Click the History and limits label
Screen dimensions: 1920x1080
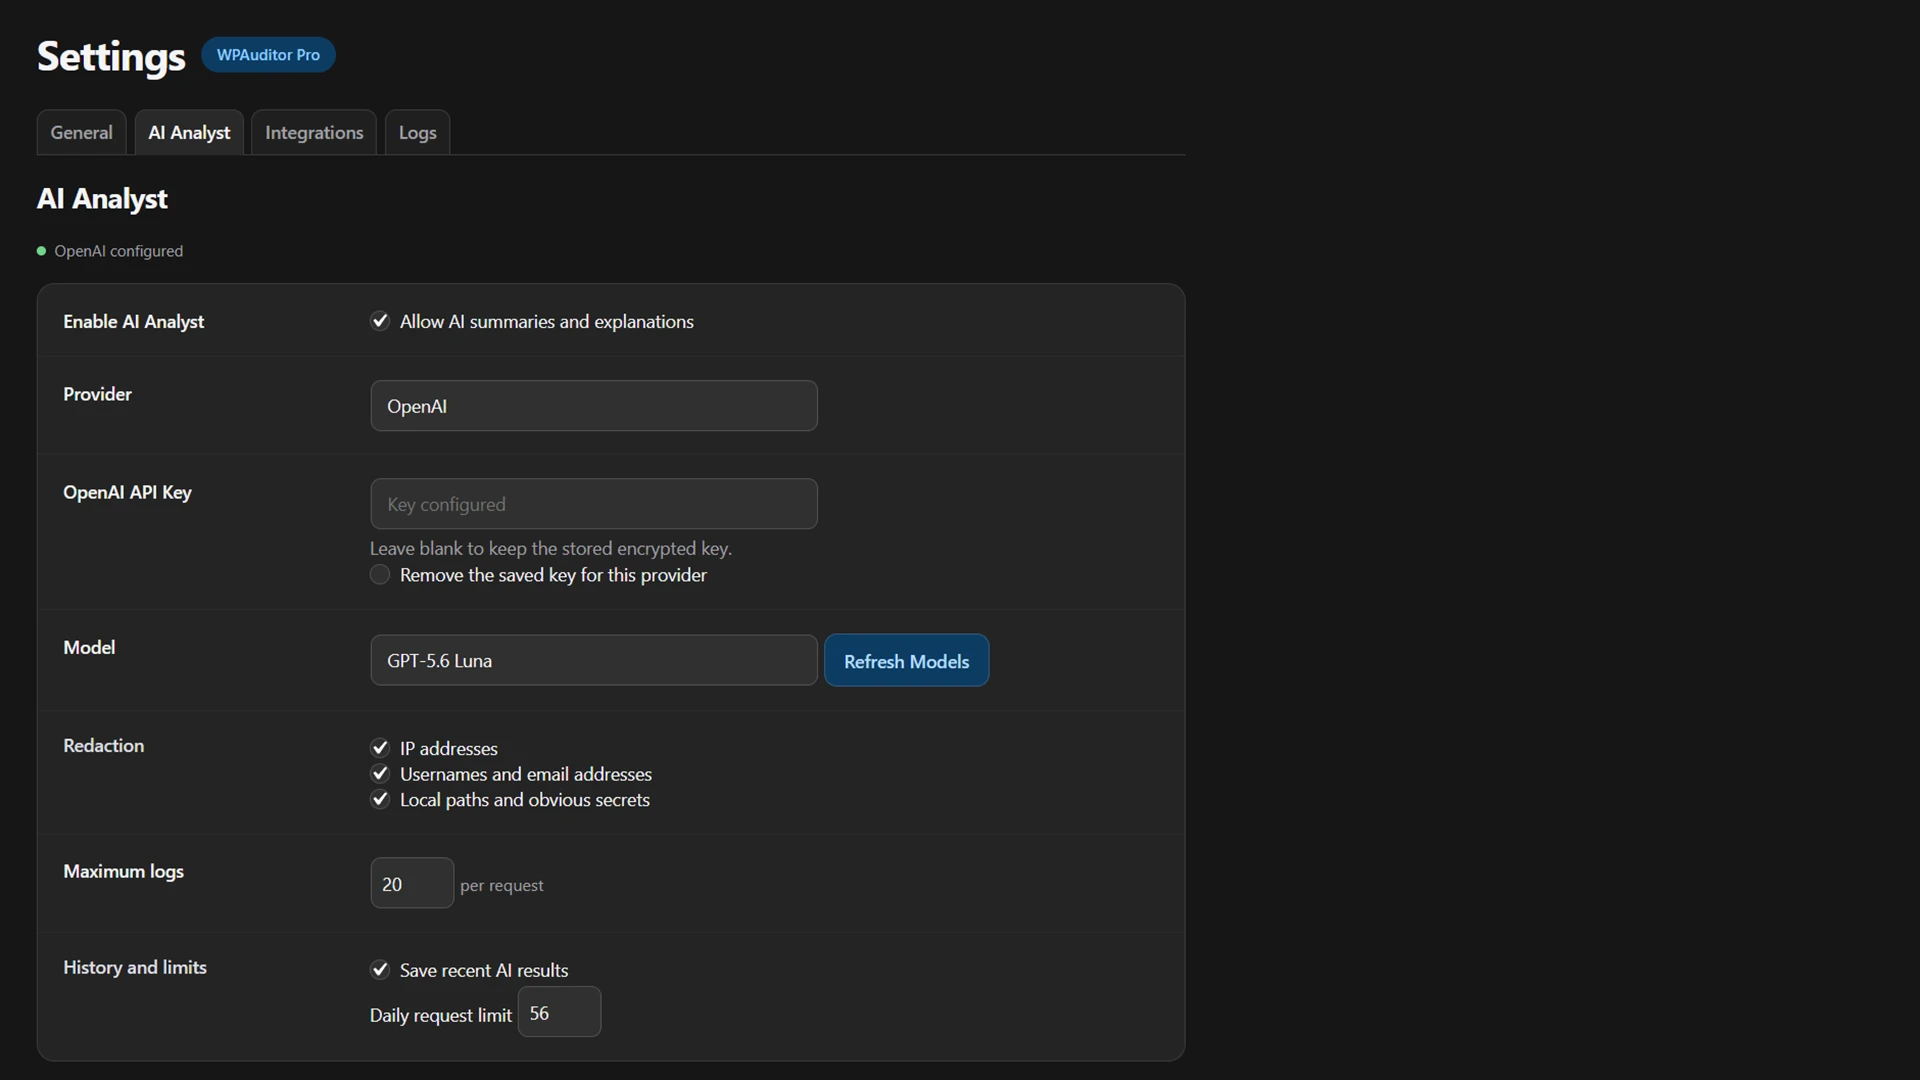tap(135, 967)
